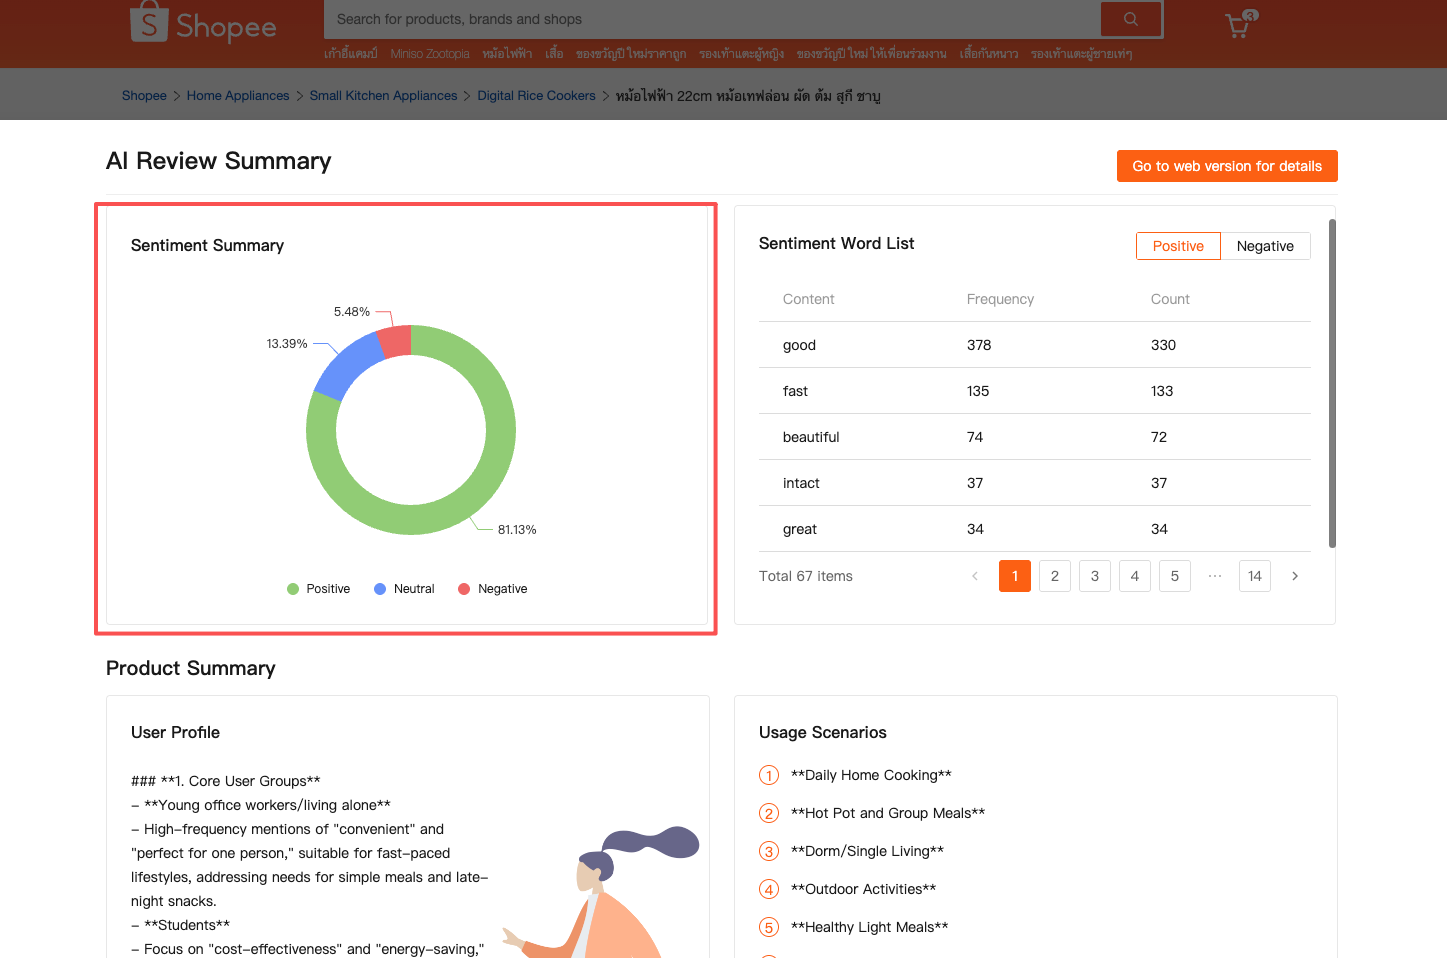
Task: Open the shopping cart
Action: click(1238, 25)
